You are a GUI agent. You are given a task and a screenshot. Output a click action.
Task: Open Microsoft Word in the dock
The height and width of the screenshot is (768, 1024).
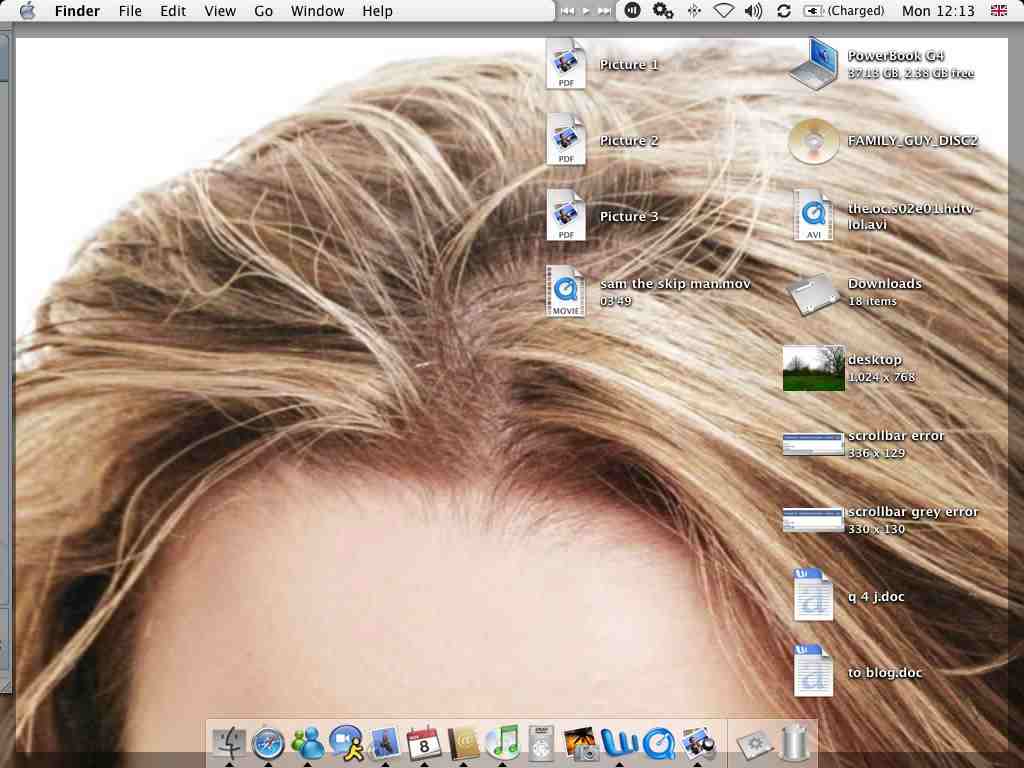pyautogui.click(x=620, y=743)
